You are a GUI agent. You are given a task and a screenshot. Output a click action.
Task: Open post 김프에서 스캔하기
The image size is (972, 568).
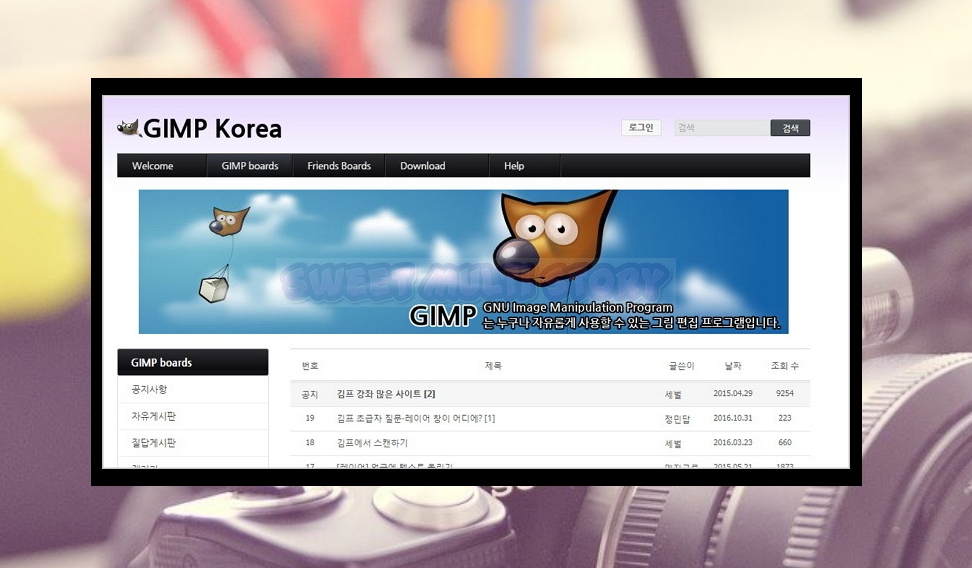coord(372,443)
